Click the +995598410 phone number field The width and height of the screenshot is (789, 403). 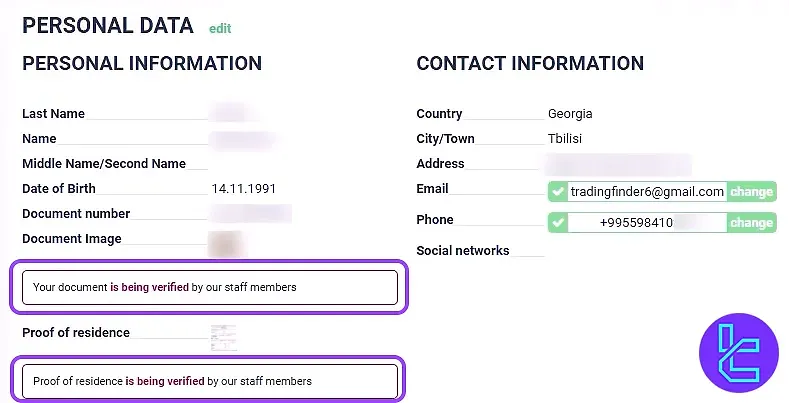(x=647, y=223)
